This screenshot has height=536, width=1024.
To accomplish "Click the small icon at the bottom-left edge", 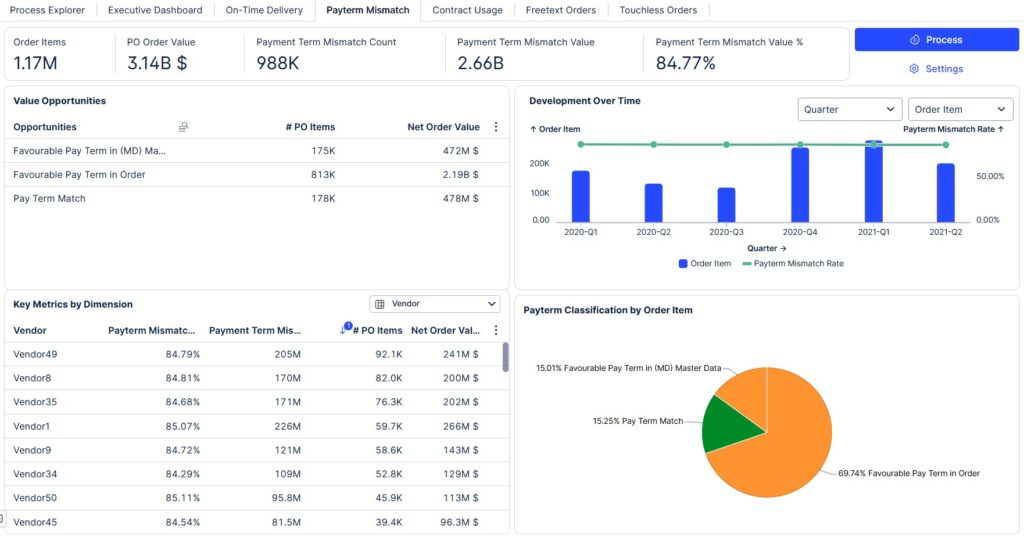I will [x=2, y=518].
